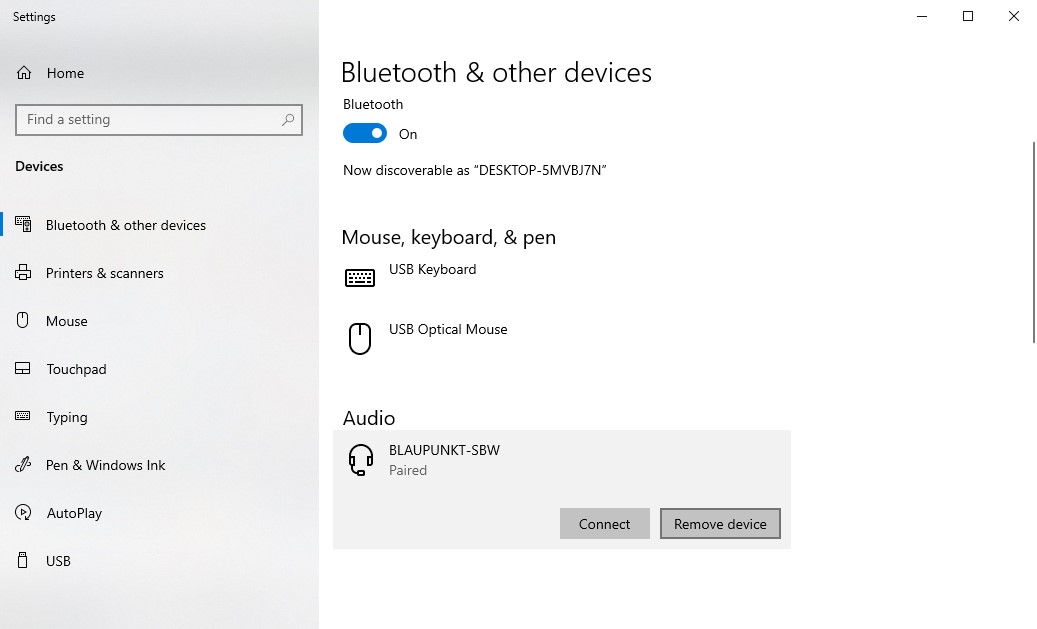The image size is (1037, 629).
Task: Select the Printers & scanners icon
Action: point(23,273)
